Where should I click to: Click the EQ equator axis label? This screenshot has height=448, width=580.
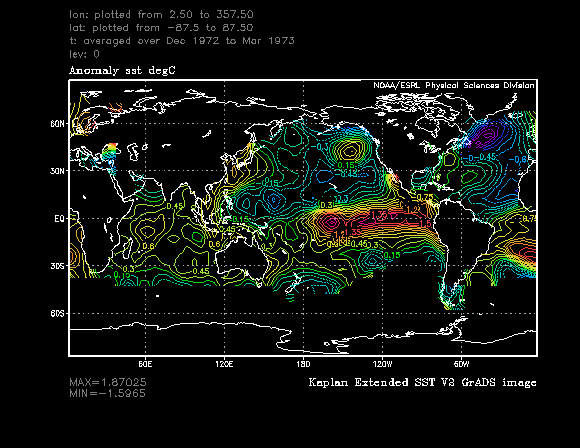(x=59, y=219)
